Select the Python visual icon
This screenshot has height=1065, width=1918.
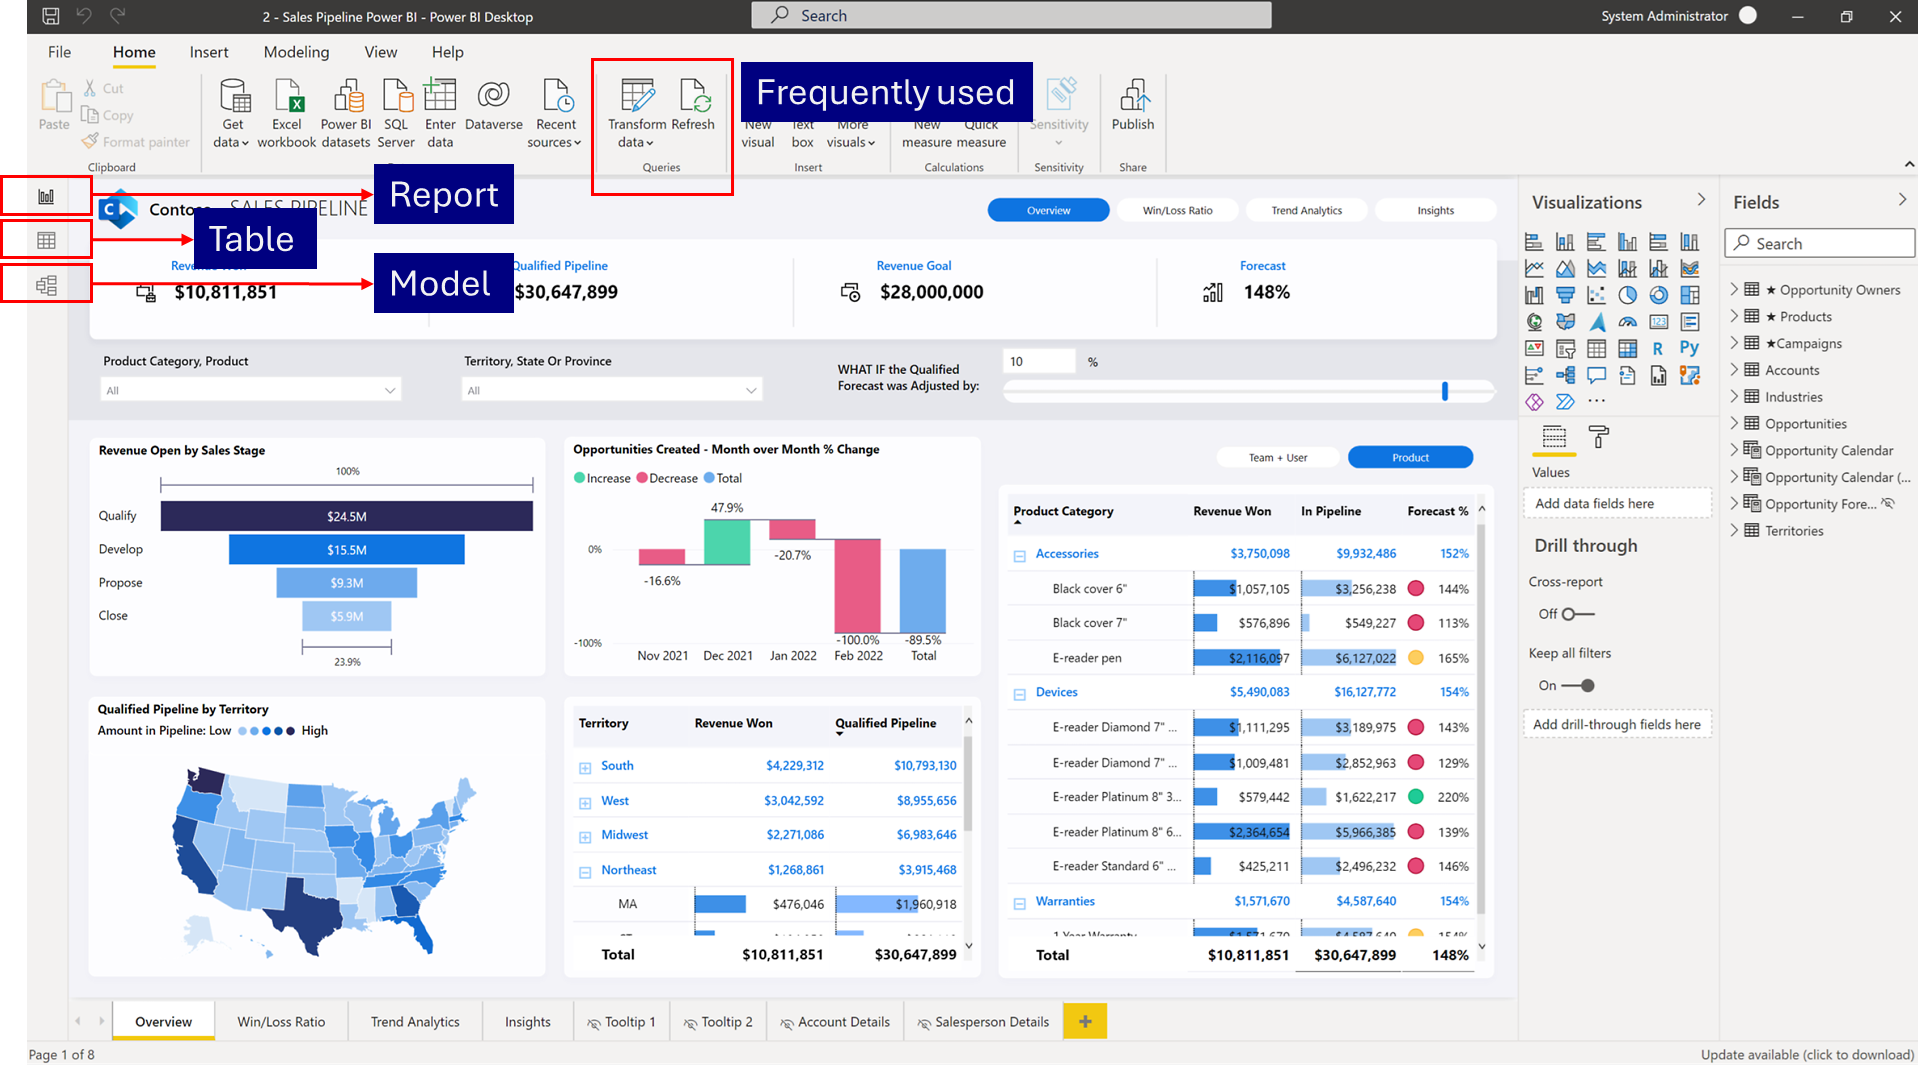[x=1689, y=348]
